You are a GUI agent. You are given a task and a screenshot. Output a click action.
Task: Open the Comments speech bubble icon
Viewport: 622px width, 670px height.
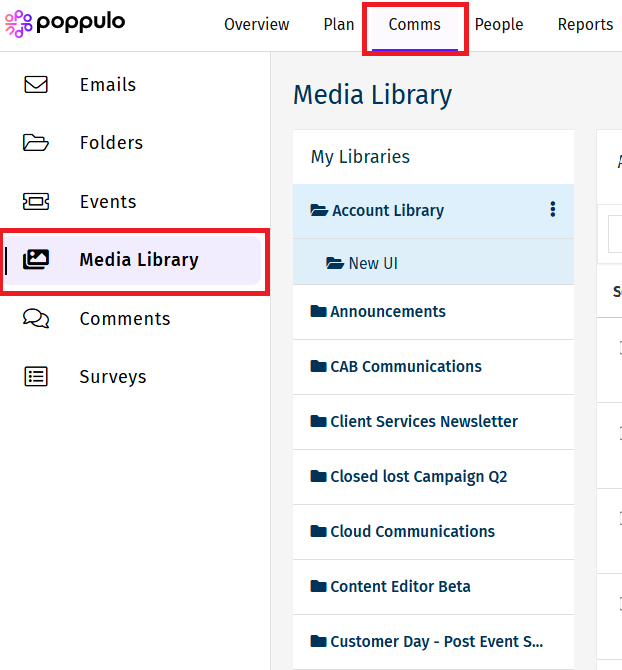(36, 318)
